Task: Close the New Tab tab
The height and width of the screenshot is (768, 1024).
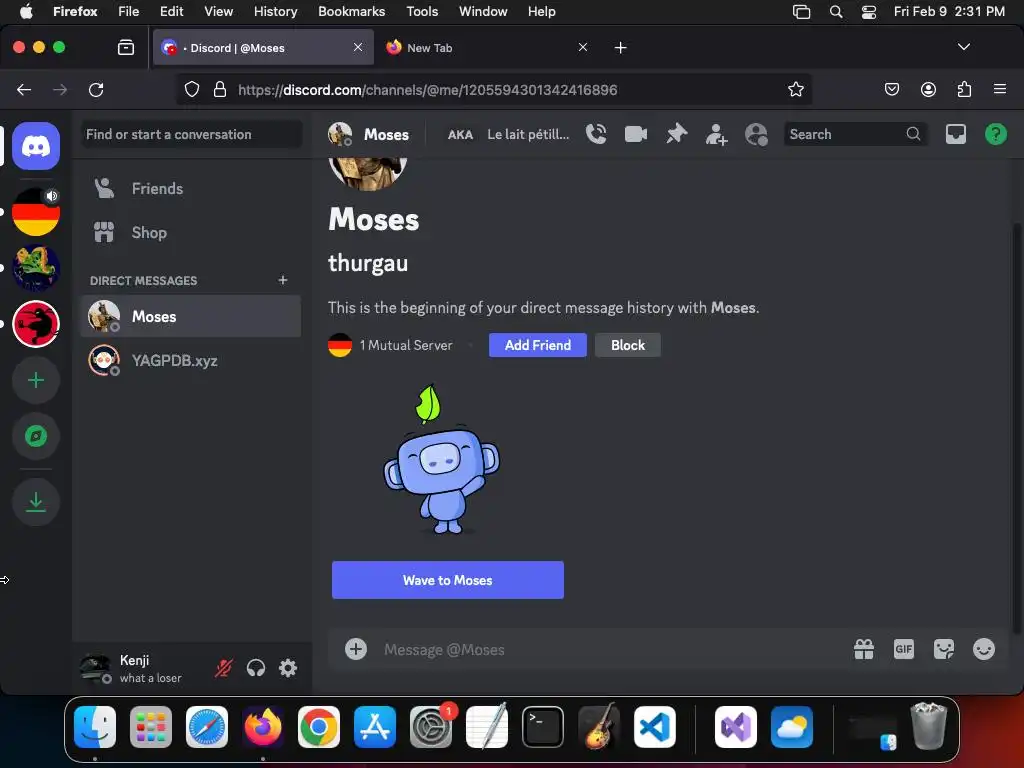Action: 583,47
